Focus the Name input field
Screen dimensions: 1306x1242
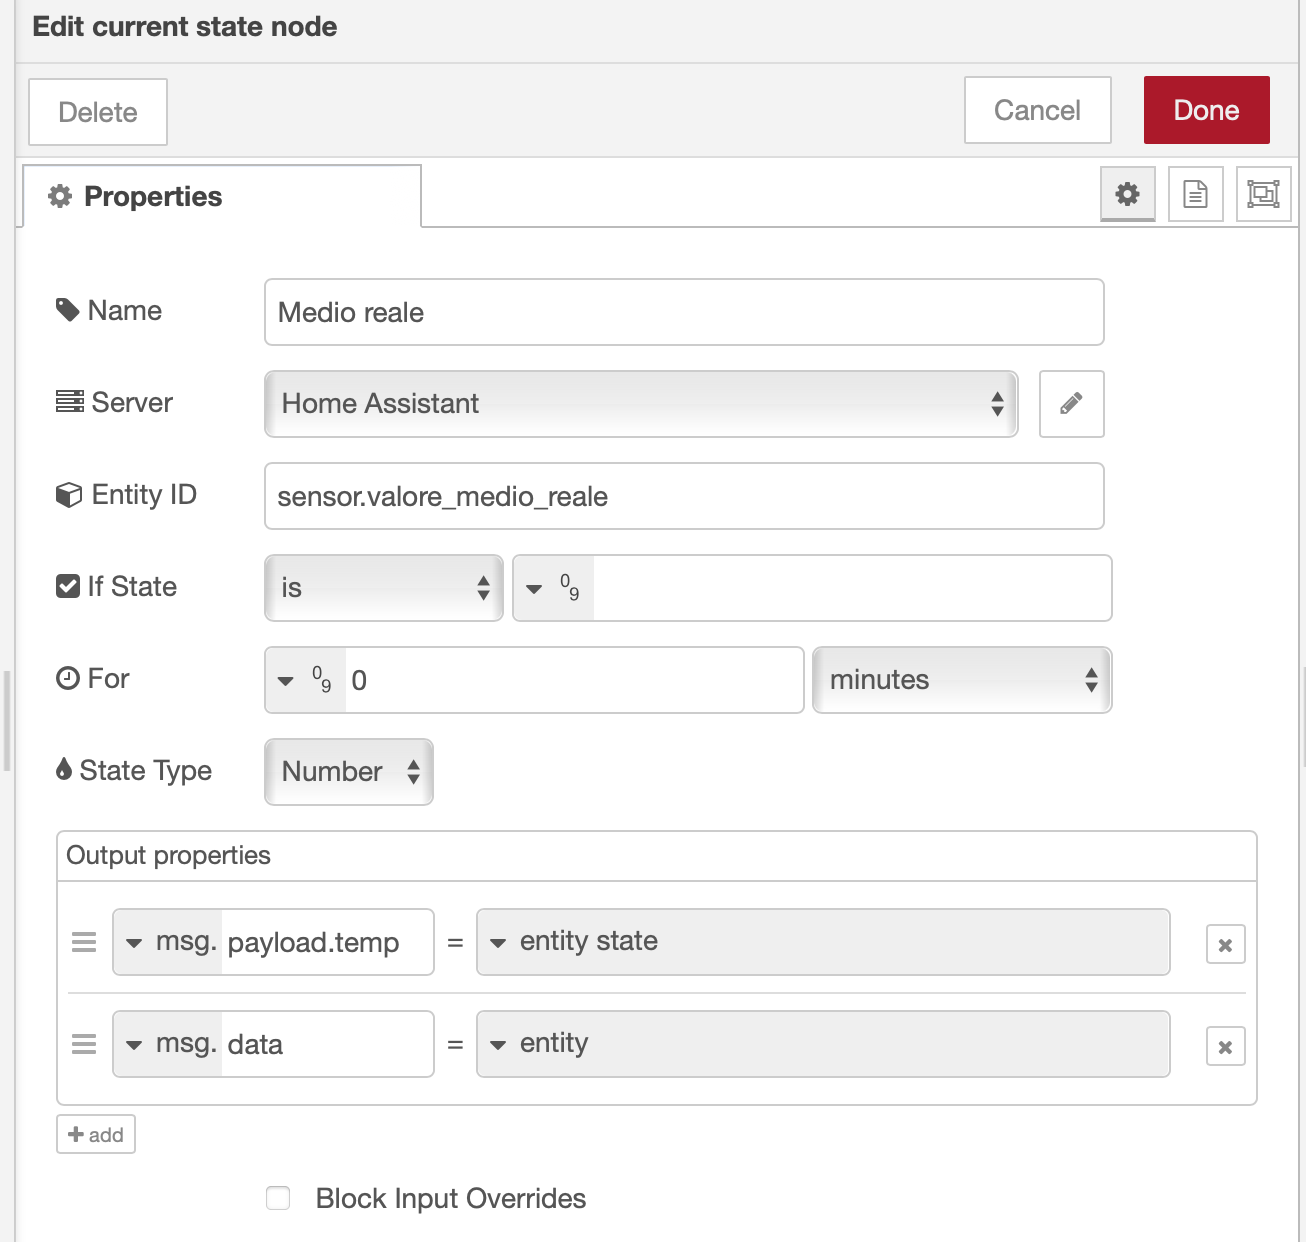coord(684,312)
